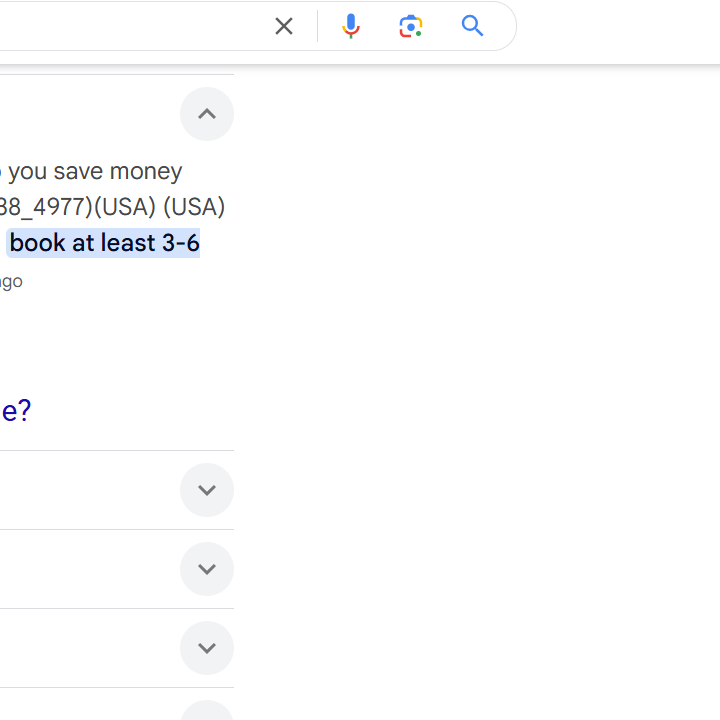Open Search by image camera lens icon

coord(411,26)
